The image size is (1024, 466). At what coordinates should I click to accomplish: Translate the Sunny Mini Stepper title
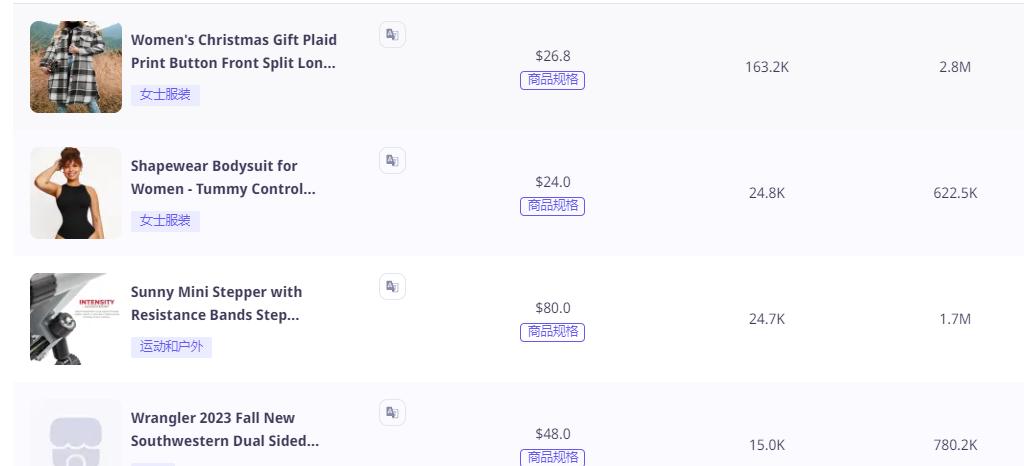[392, 287]
